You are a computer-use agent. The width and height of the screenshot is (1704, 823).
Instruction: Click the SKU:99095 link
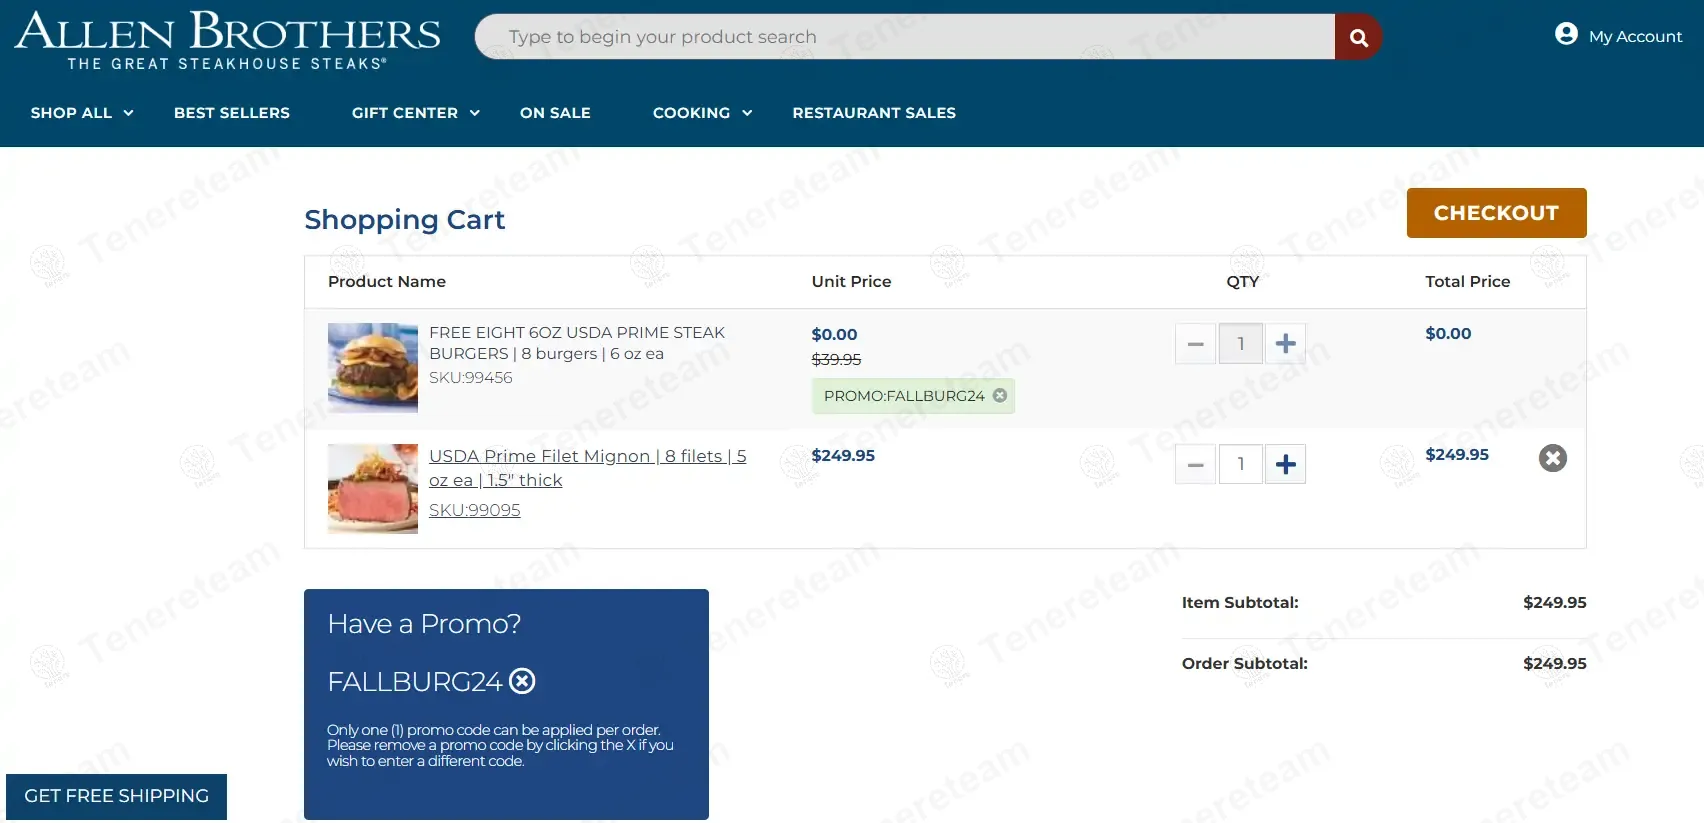click(475, 510)
